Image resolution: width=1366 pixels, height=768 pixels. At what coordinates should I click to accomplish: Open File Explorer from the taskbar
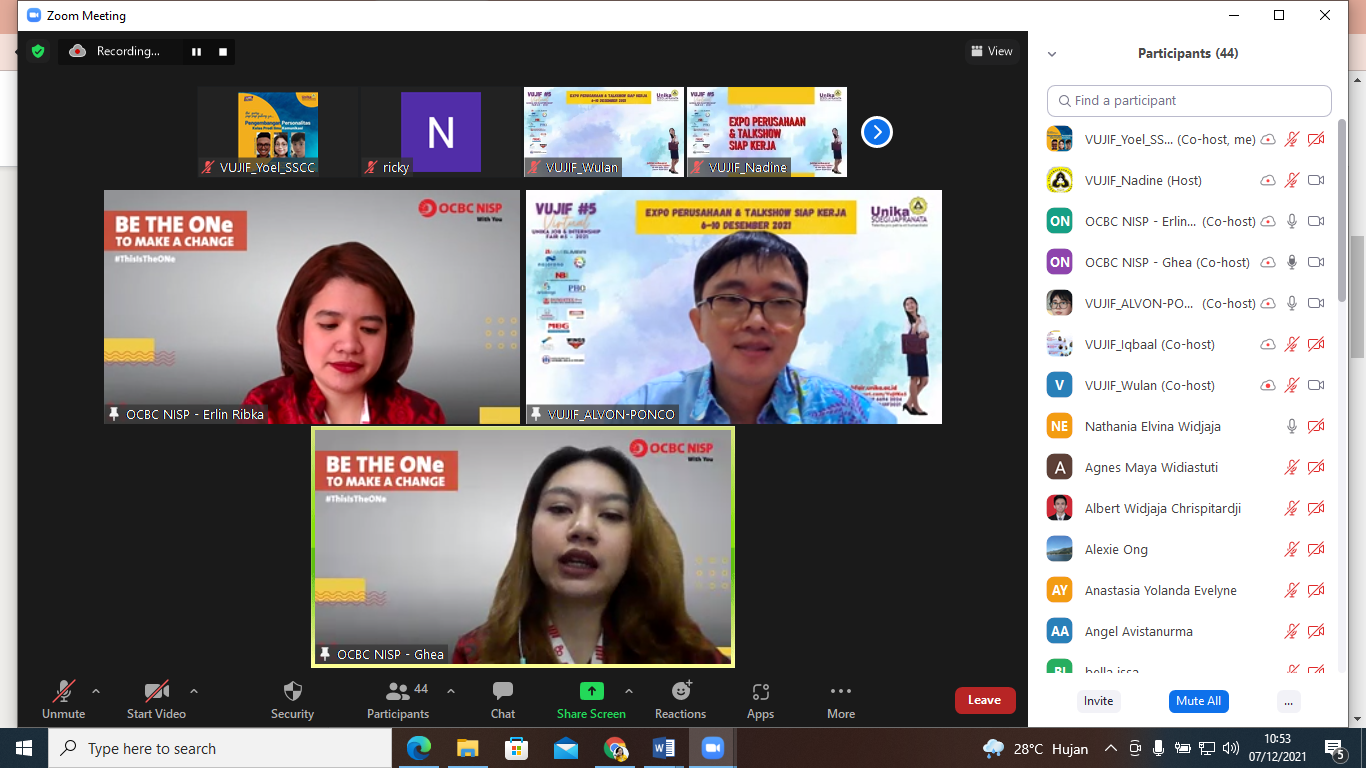pos(467,748)
